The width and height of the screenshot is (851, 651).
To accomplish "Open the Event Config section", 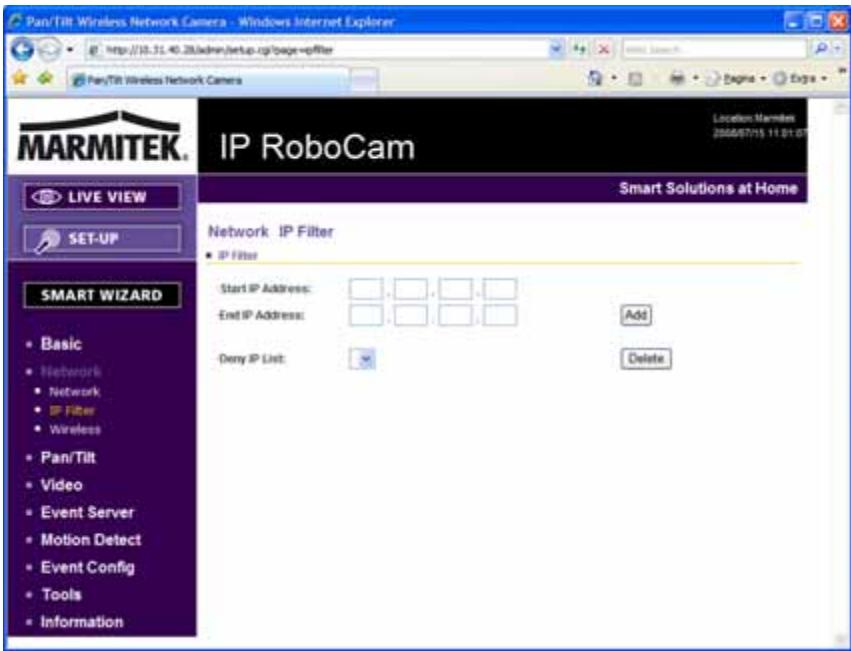I will [x=87, y=567].
